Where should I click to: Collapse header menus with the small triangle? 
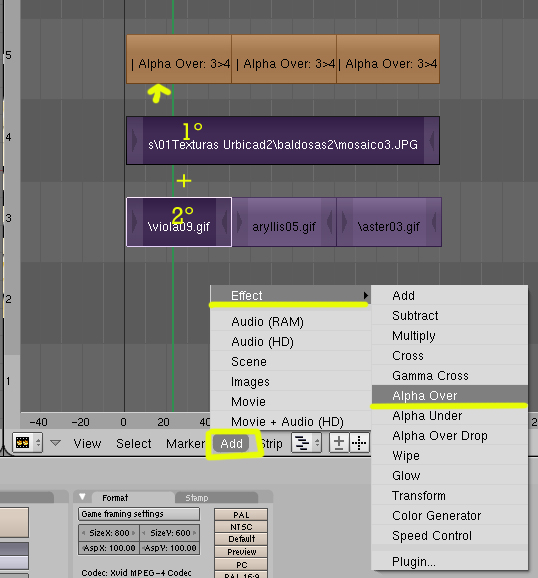[x=55, y=443]
